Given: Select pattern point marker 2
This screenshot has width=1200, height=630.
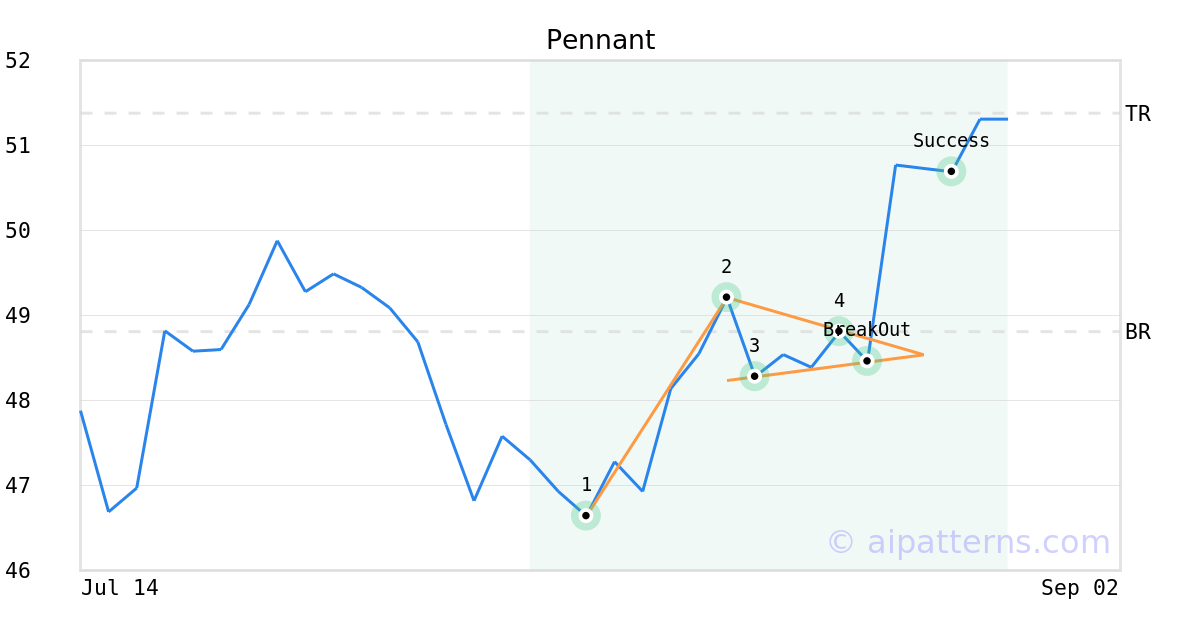Looking at the screenshot, I should [726, 297].
